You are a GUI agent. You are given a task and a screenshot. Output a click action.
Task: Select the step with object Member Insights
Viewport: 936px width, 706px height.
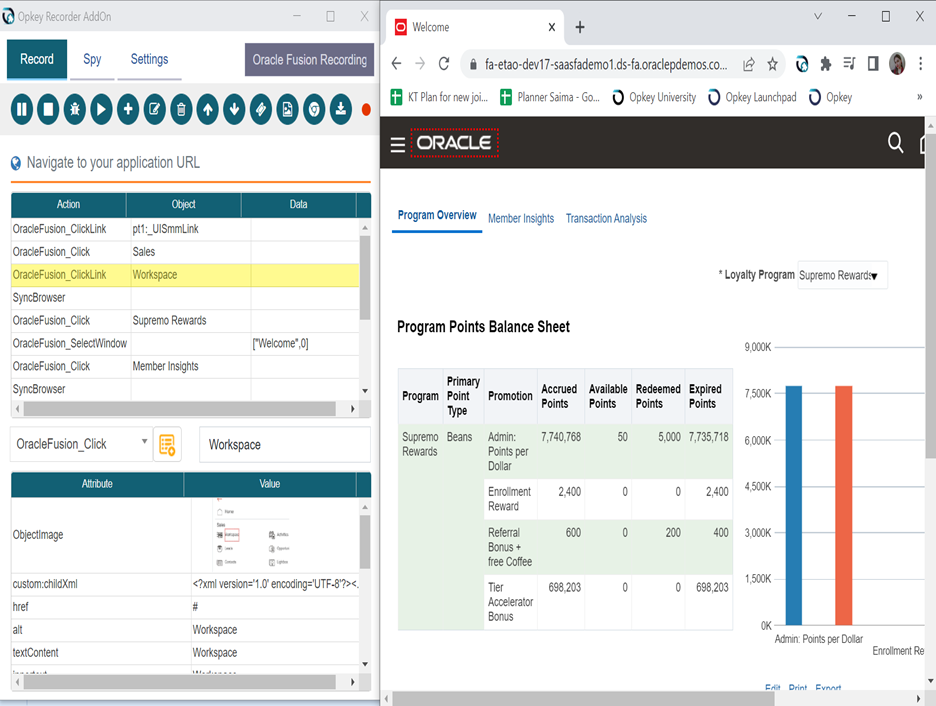pyautogui.click(x=185, y=366)
